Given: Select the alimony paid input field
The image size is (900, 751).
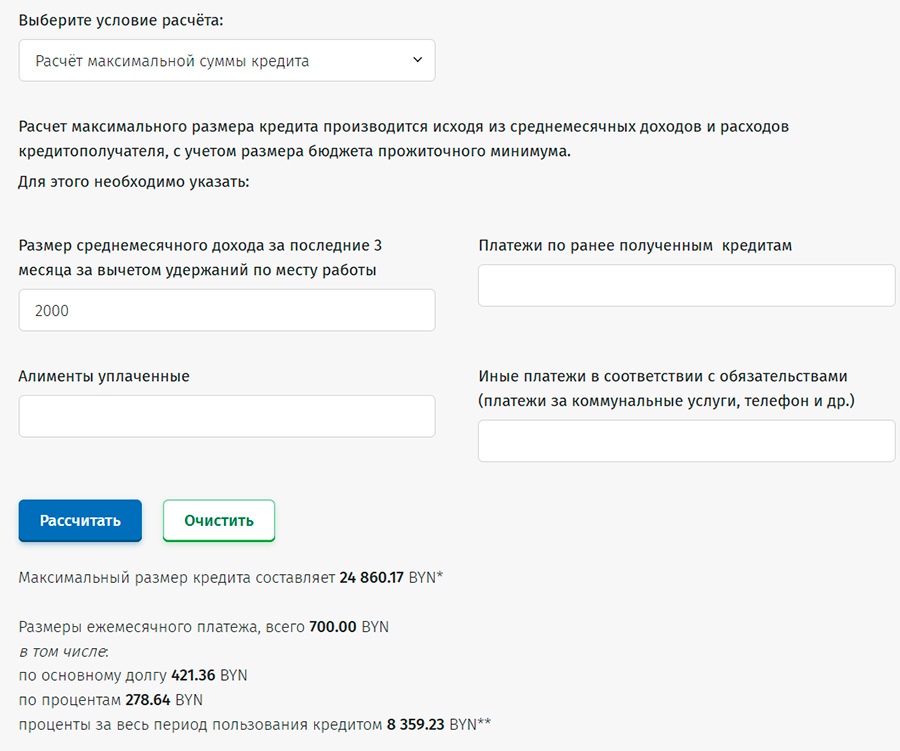Looking at the screenshot, I should [x=226, y=416].
